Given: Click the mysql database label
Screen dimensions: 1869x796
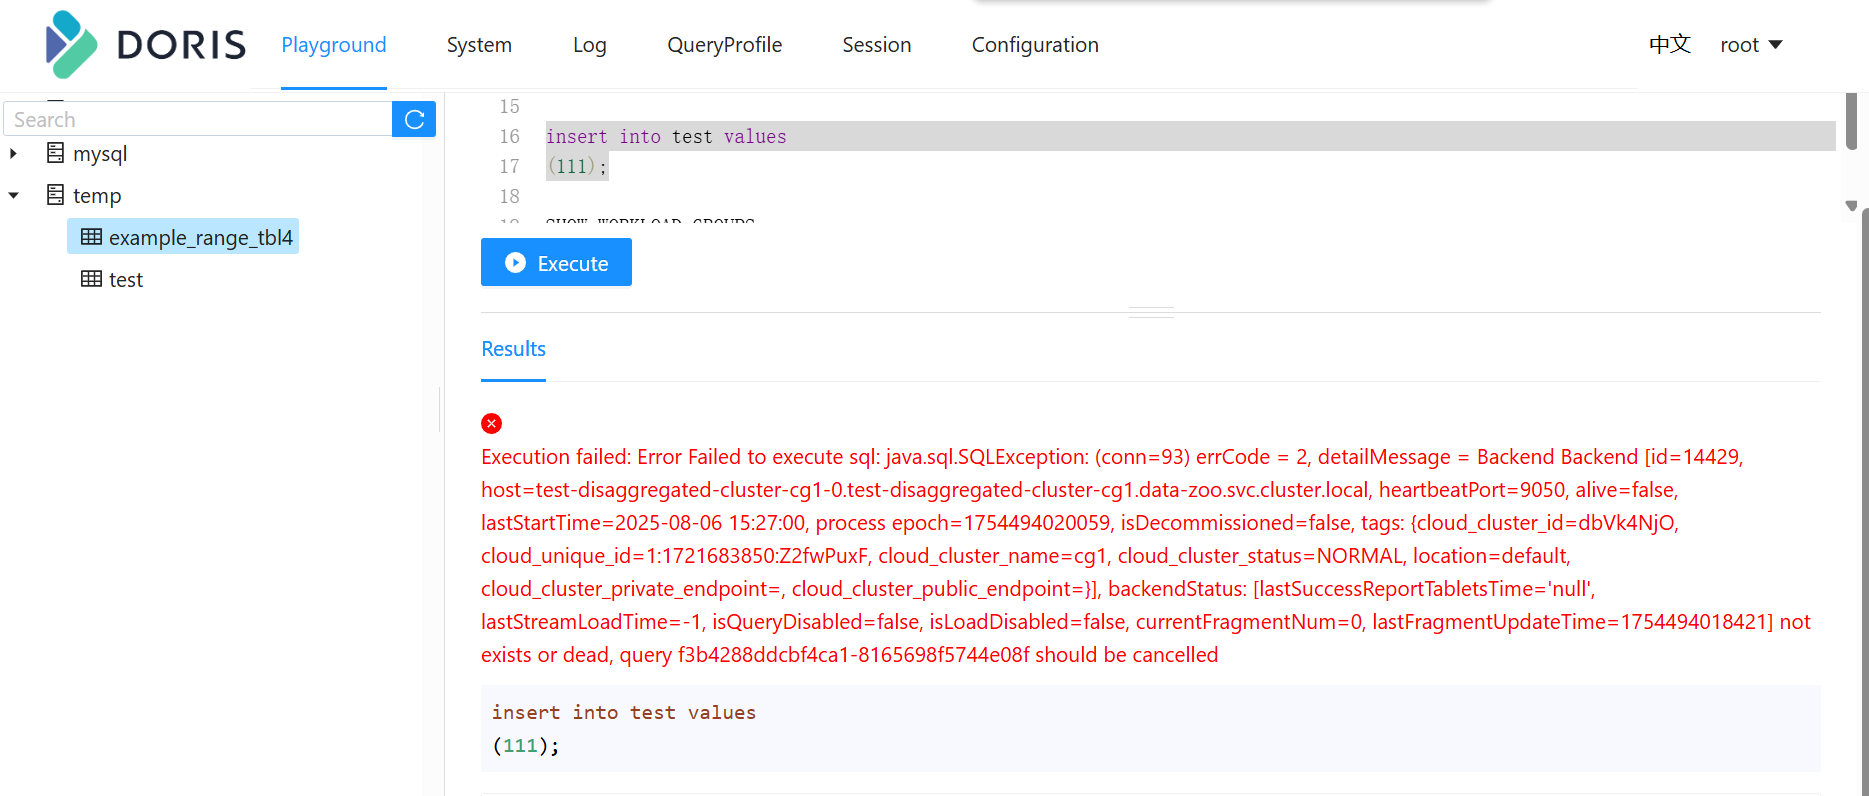Looking at the screenshot, I should (100, 154).
